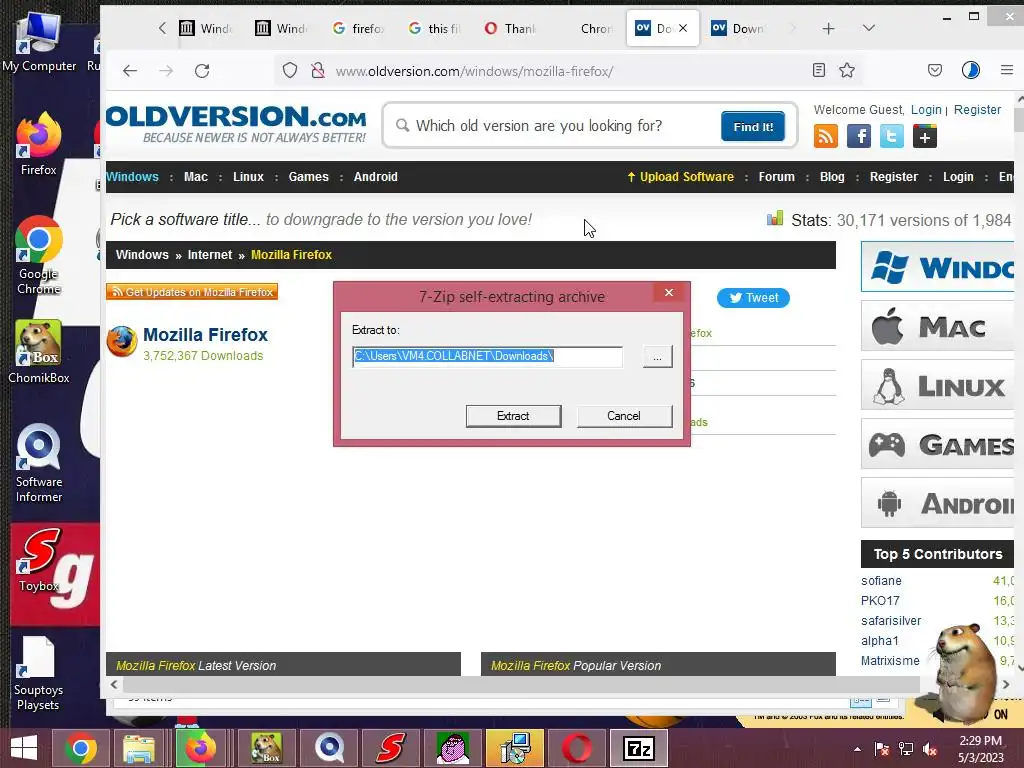Open the Facebook icon in header
1024x768 pixels.
click(859, 136)
